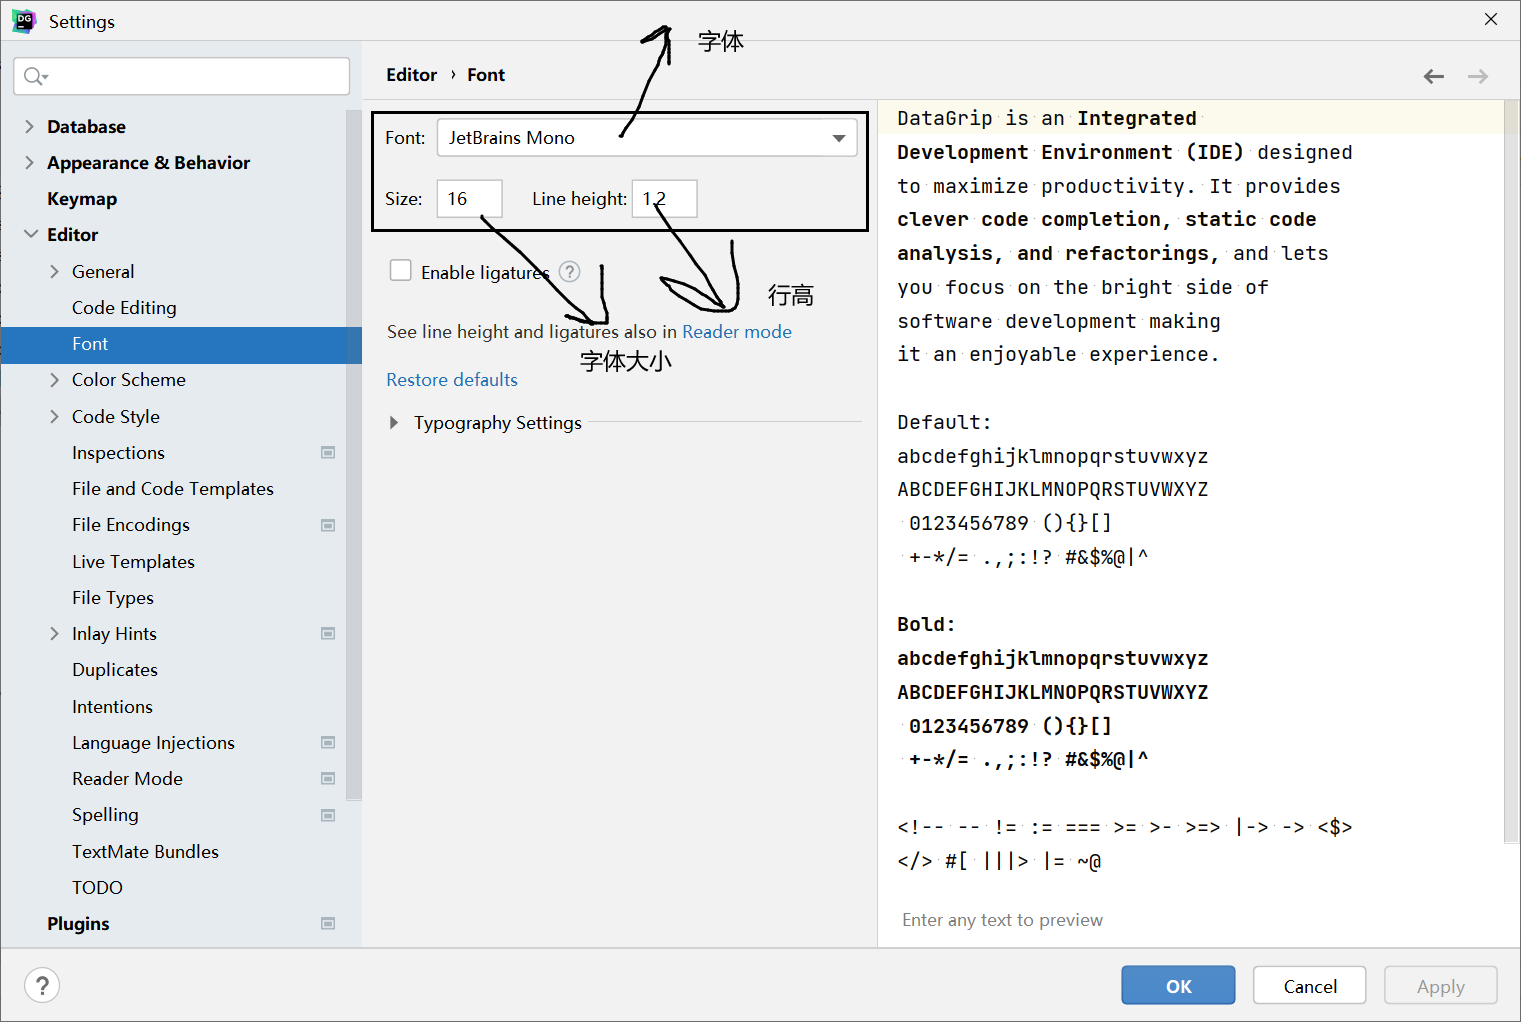Click project-level icon beside Spelling
Image resolution: width=1521 pixels, height=1022 pixels.
(328, 815)
